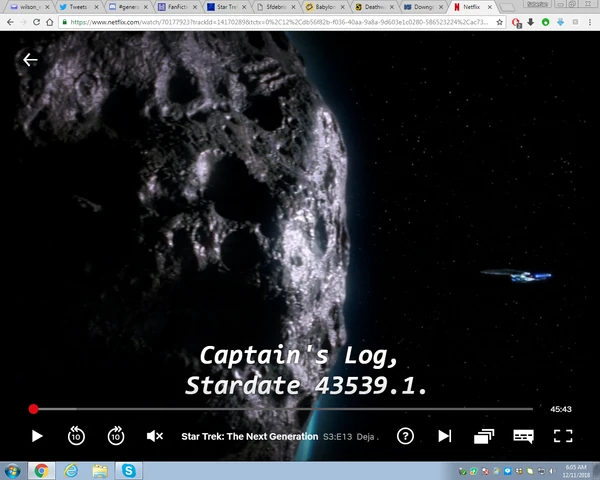
Task: Click the blue chat bubble tray icon
Action: [508, 471]
